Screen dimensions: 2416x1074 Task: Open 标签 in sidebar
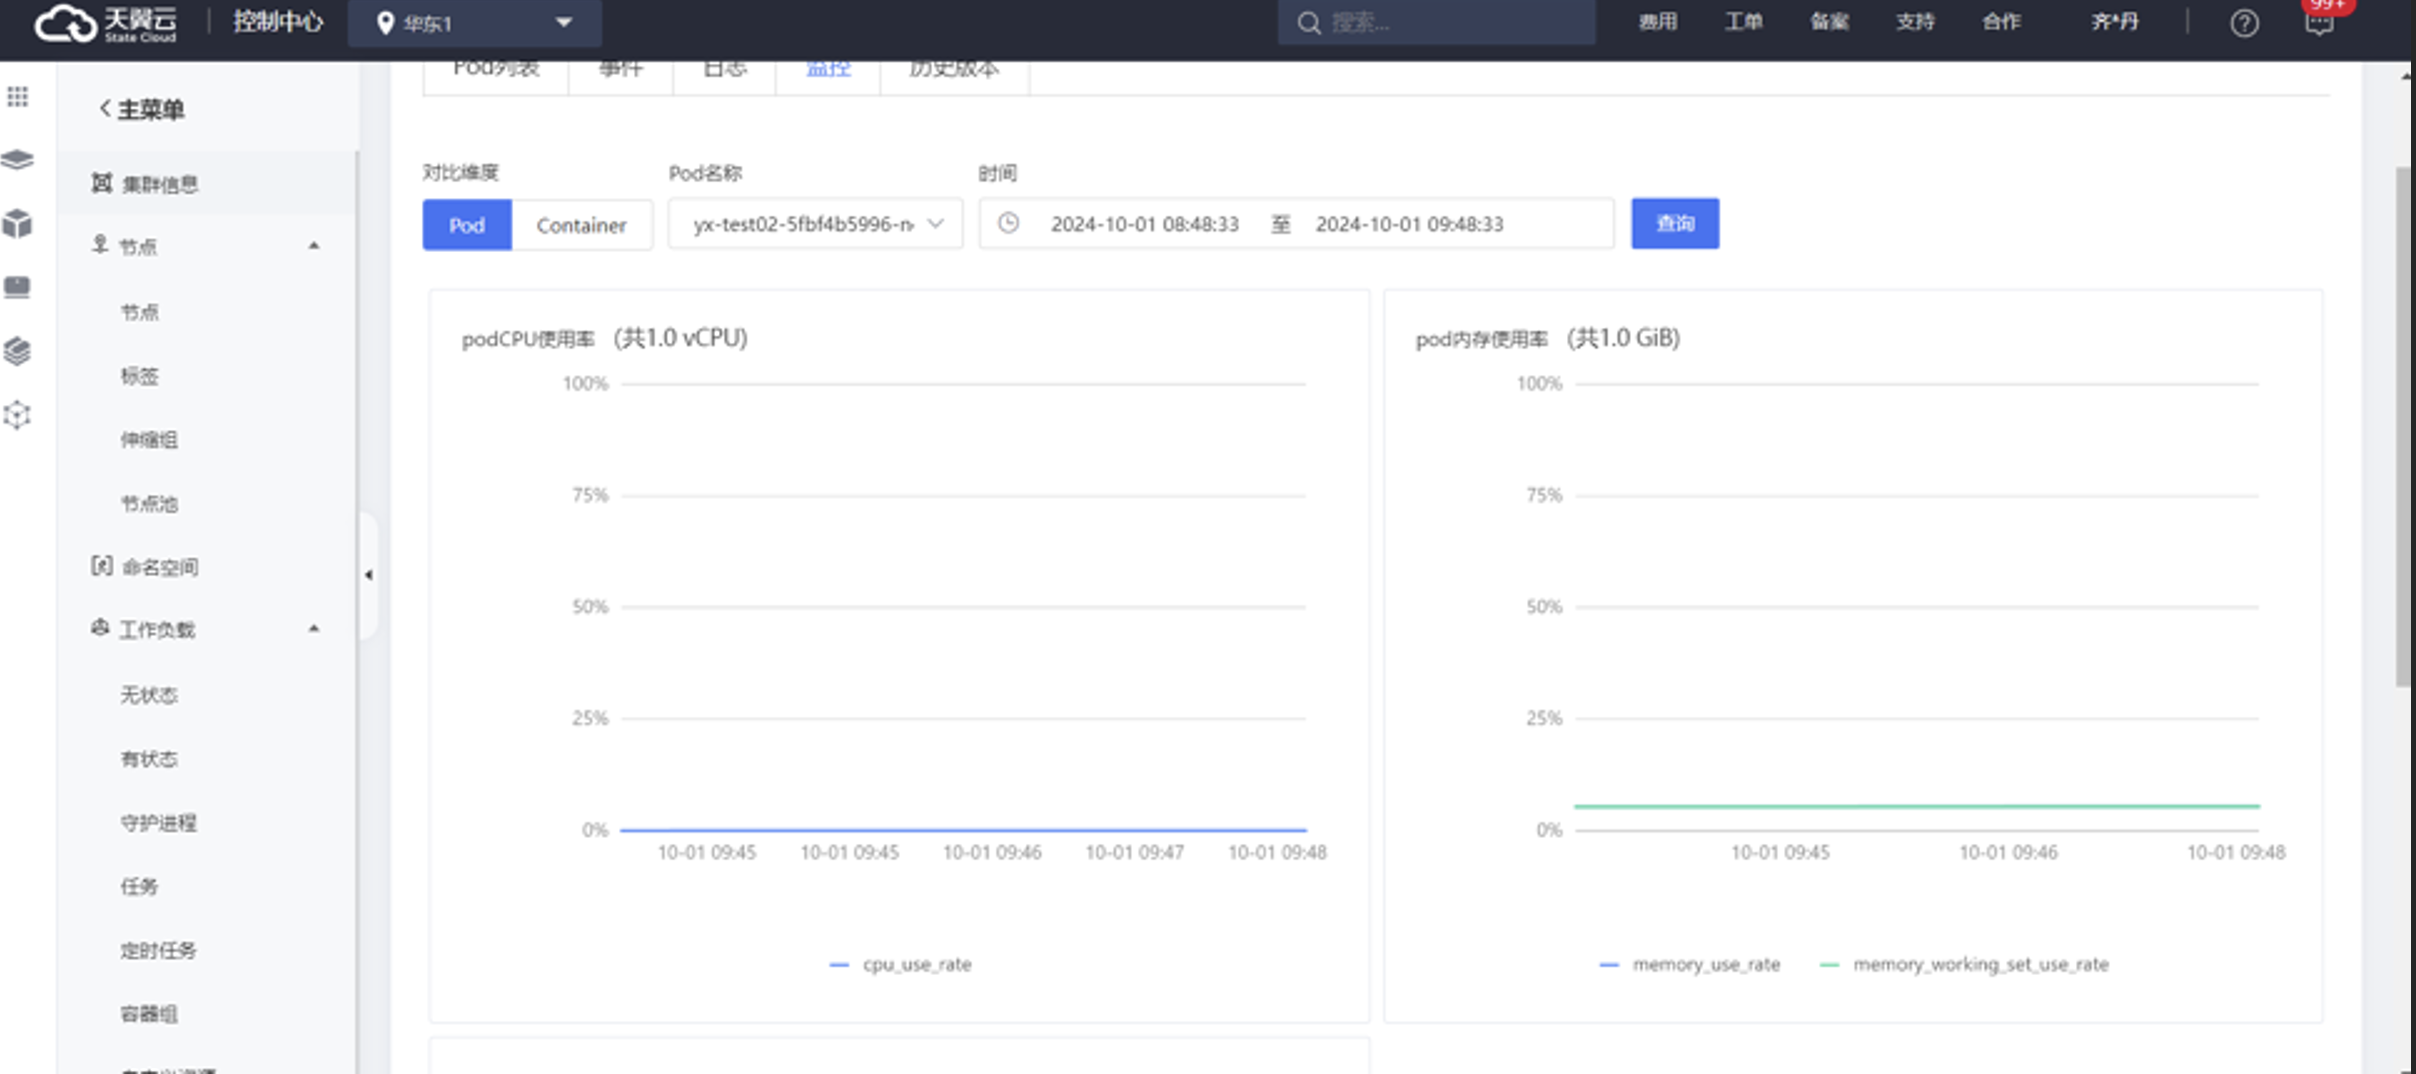click(140, 376)
